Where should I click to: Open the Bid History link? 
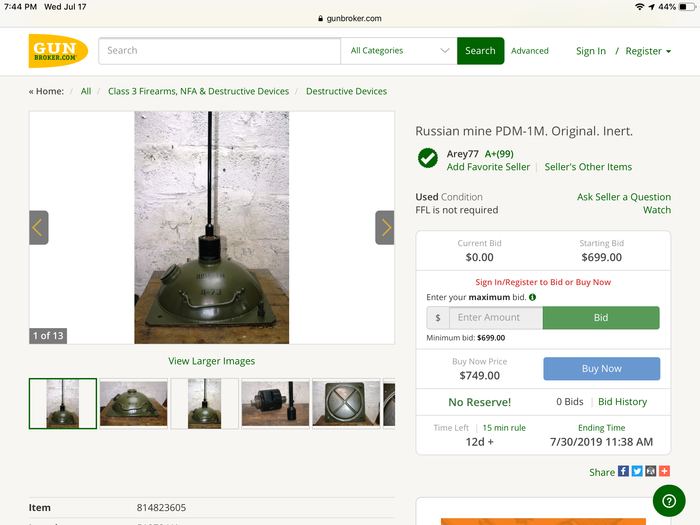[622, 402]
